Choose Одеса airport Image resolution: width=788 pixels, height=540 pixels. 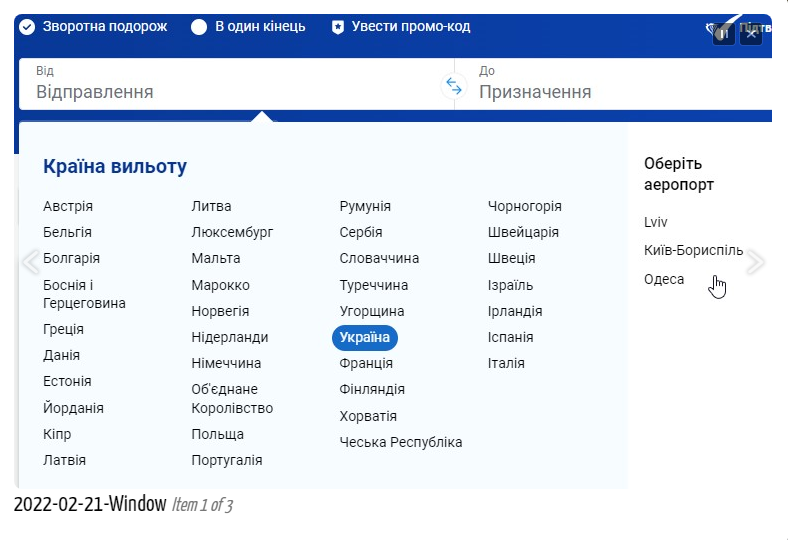coord(664,279)
